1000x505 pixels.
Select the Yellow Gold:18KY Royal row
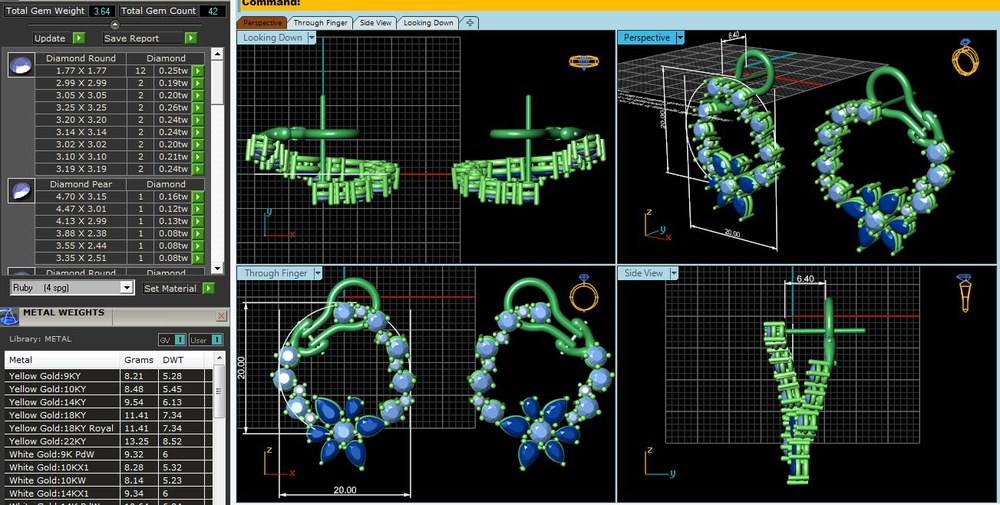point(108,428)
